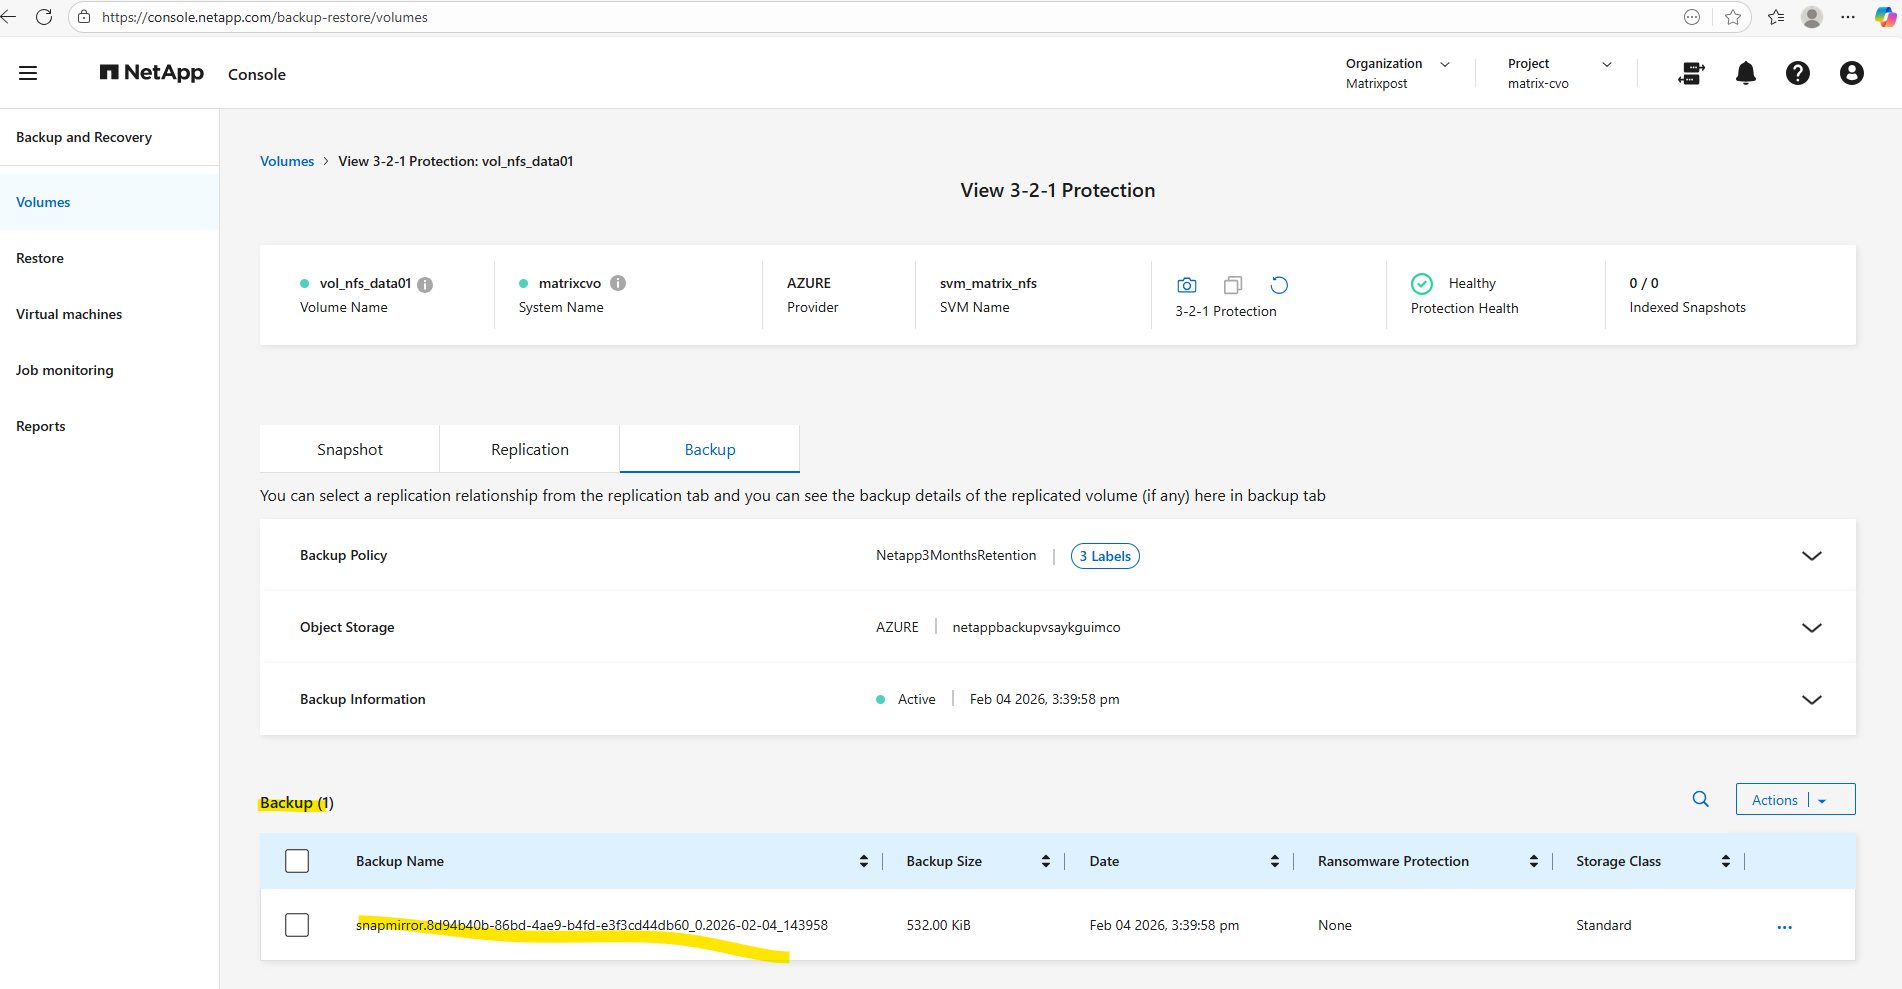1902x989 pixels.
Task: Open row options three-dot menu
Action: [x=1784, y=927]
